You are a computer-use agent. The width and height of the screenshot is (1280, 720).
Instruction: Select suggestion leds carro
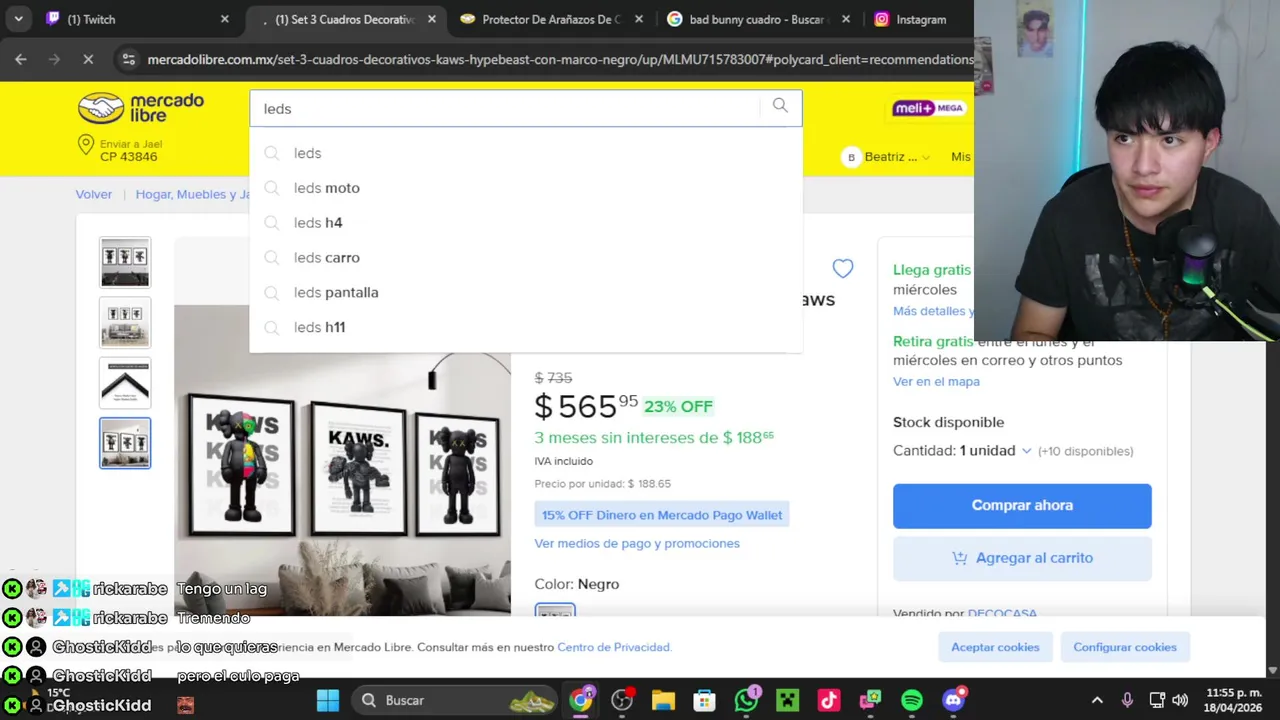(x=526, y=258)
